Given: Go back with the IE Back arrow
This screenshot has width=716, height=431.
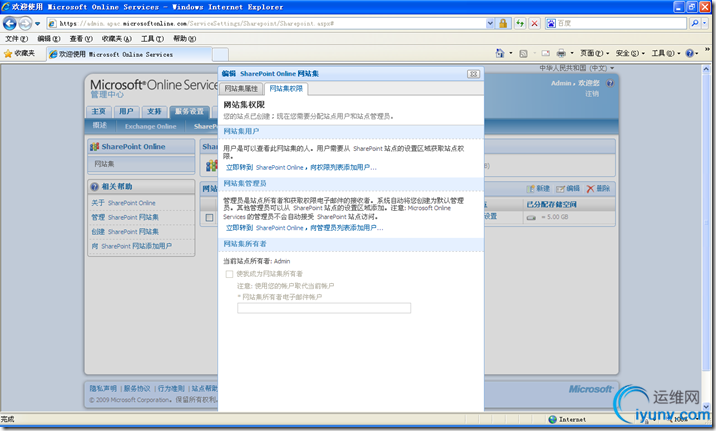Looking at the screenshot, I should coord(10,23).
